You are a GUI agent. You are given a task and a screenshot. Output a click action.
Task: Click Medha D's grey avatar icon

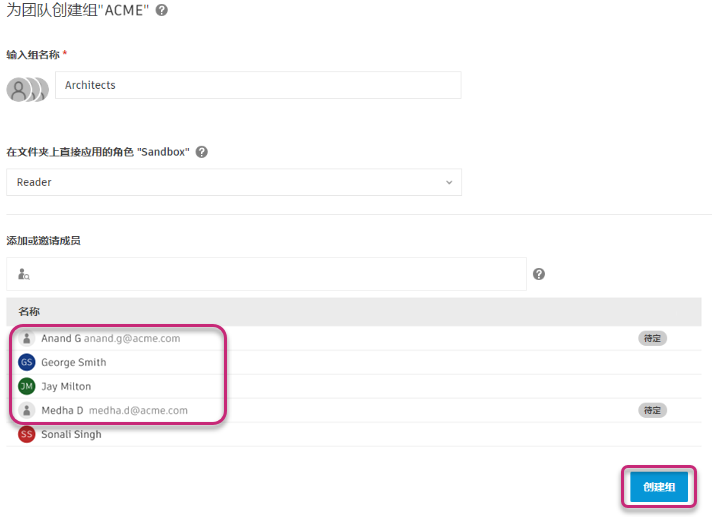pyautogui.click(x=27, y=410)
